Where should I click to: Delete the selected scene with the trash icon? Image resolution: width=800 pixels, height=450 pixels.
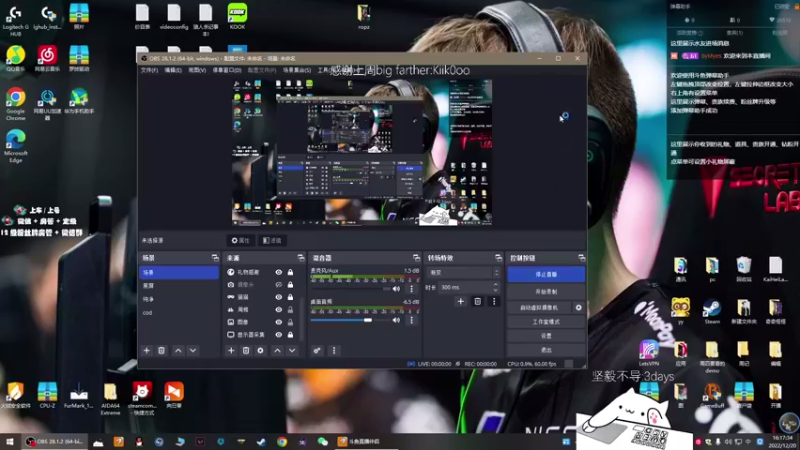[x=161, y=351]
